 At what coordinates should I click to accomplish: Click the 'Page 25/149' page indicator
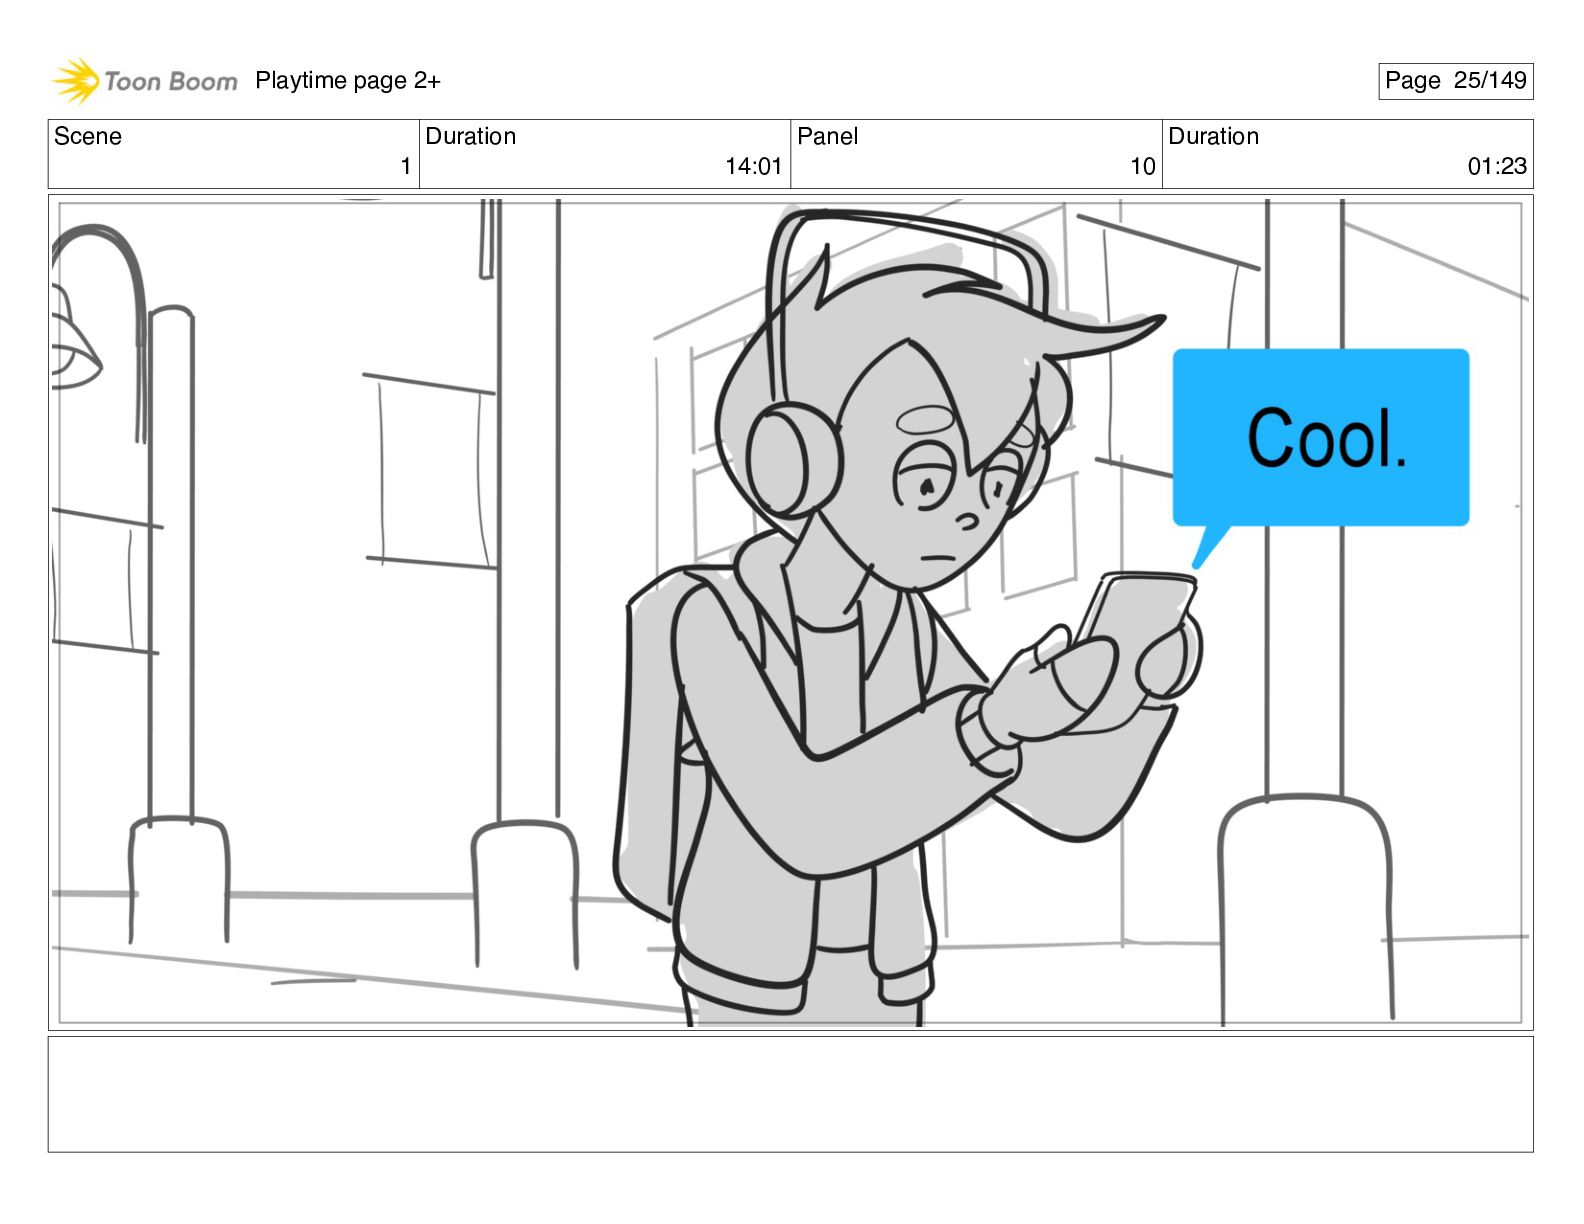1455,81
